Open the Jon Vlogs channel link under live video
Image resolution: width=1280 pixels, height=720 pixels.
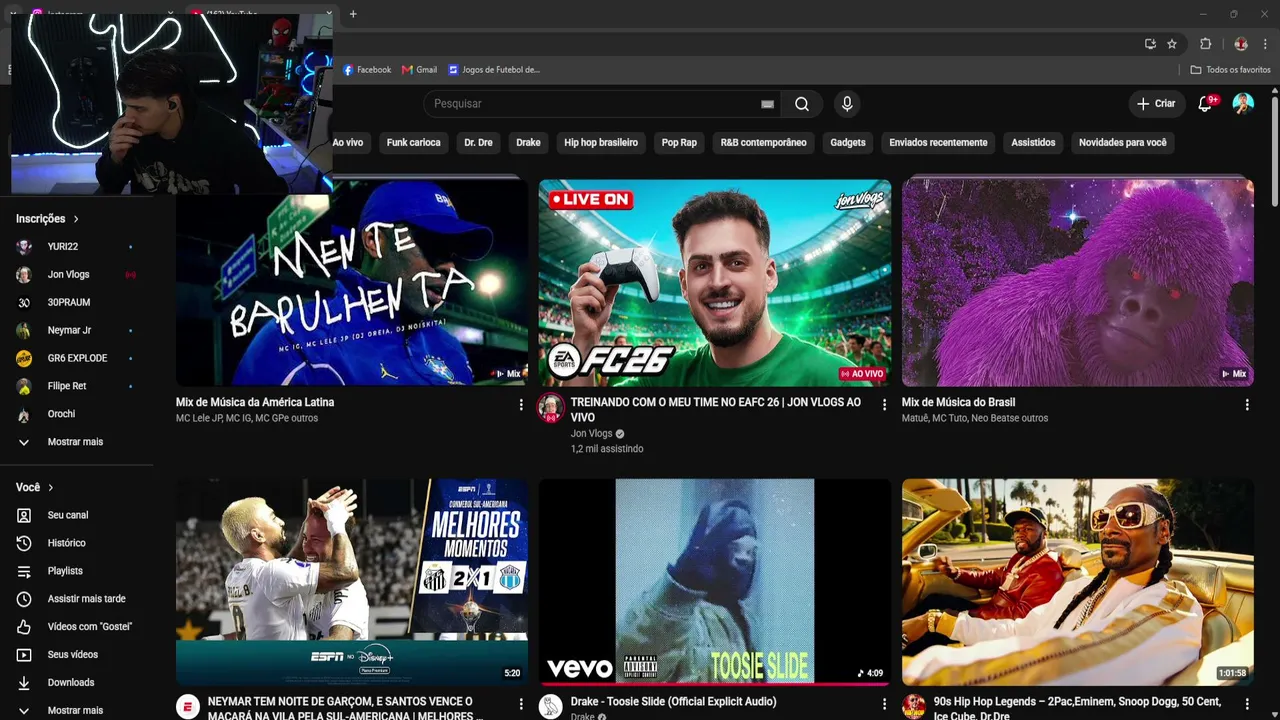coord(591,434)
